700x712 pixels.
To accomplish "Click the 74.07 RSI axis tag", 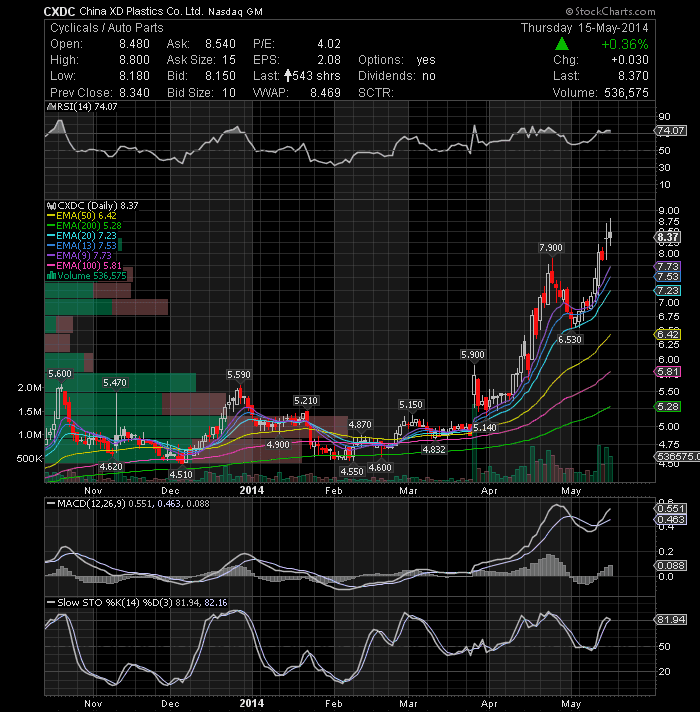I will point(671,131).
